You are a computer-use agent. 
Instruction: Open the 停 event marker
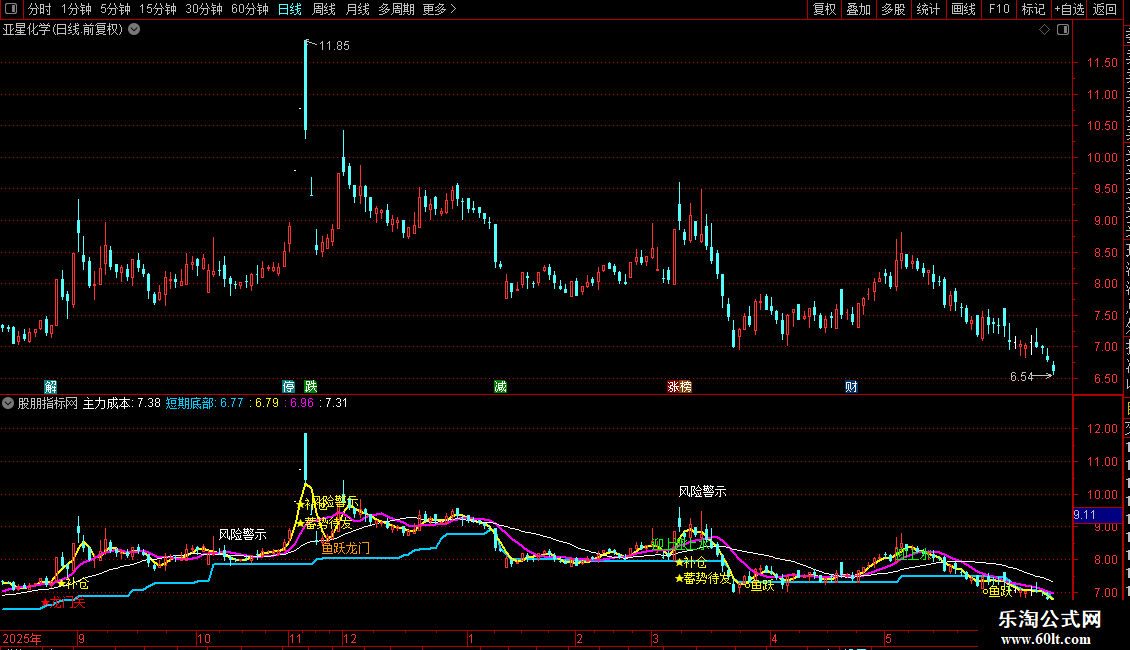[289, 387]
